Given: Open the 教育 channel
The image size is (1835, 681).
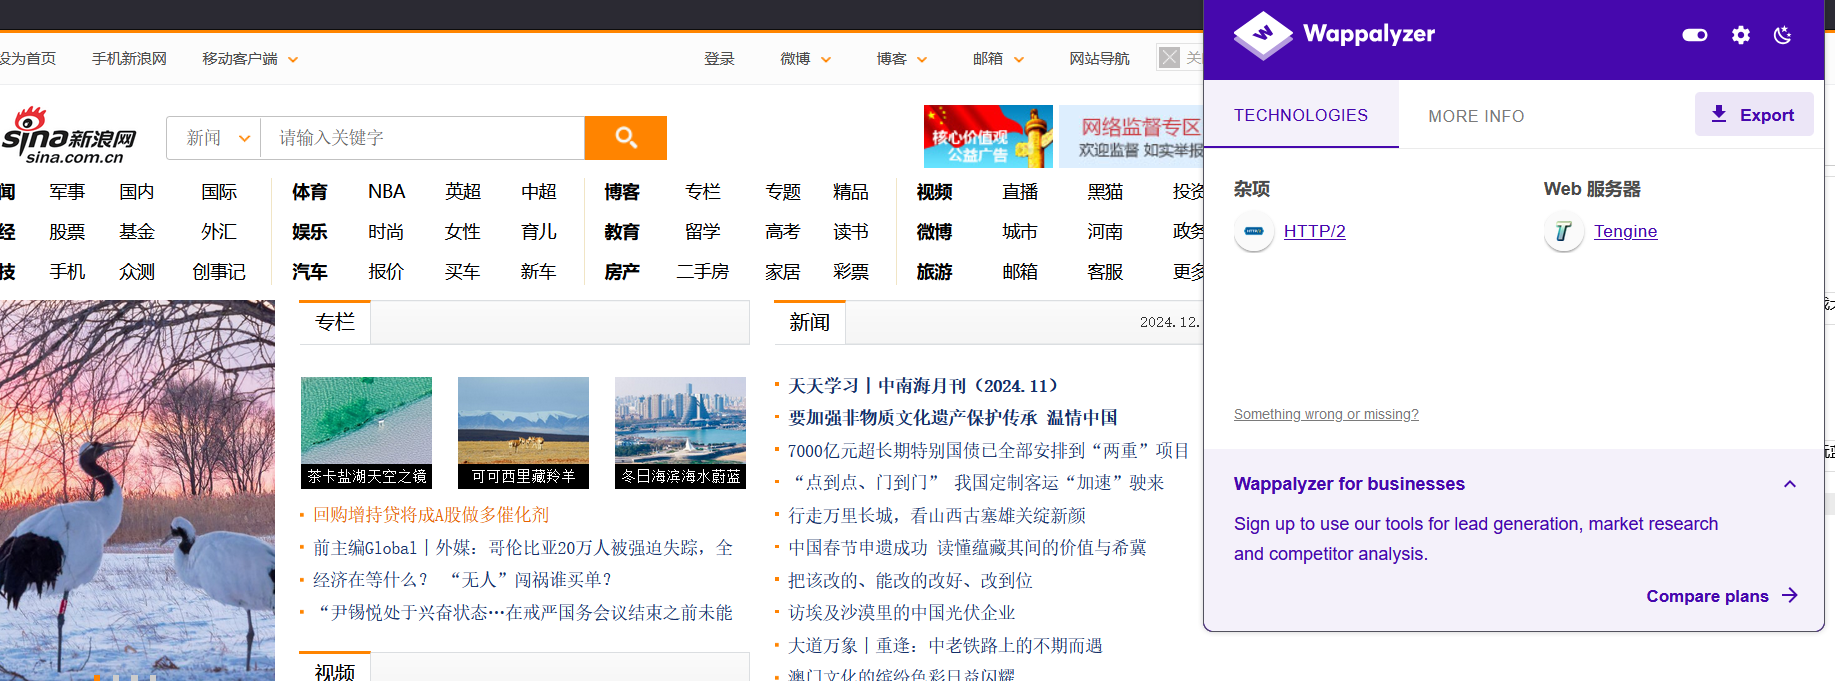Looking at the screenshot, I should point(622,232).
